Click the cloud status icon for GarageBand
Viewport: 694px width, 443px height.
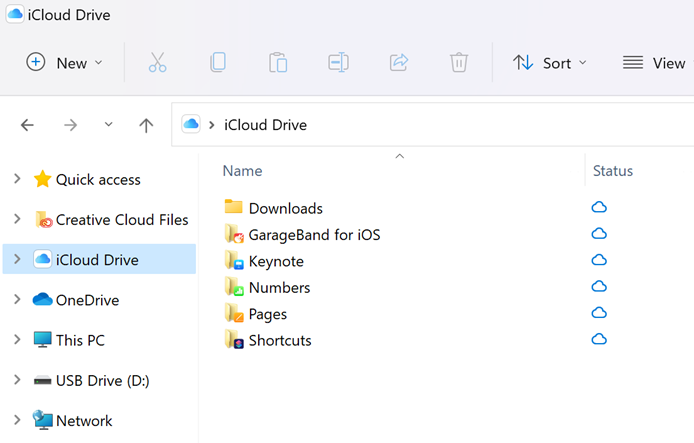pyautogui.click(x=599, y=234)
